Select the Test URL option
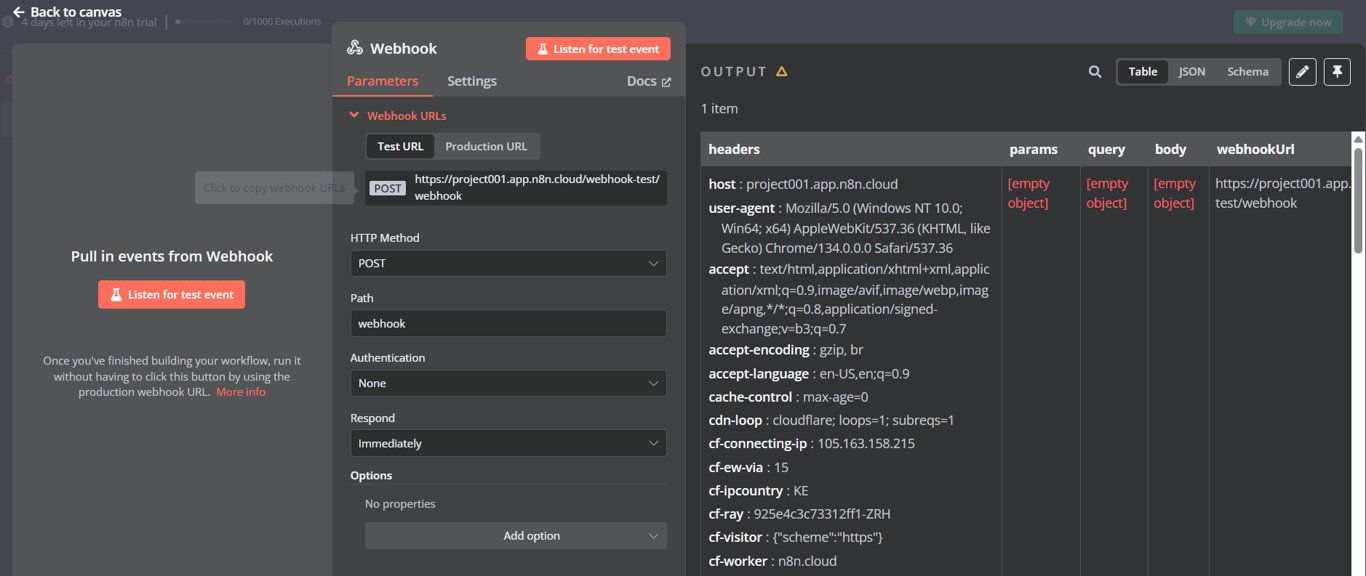The width and height of the screenshot is (1366, 576). pos(399,146)
